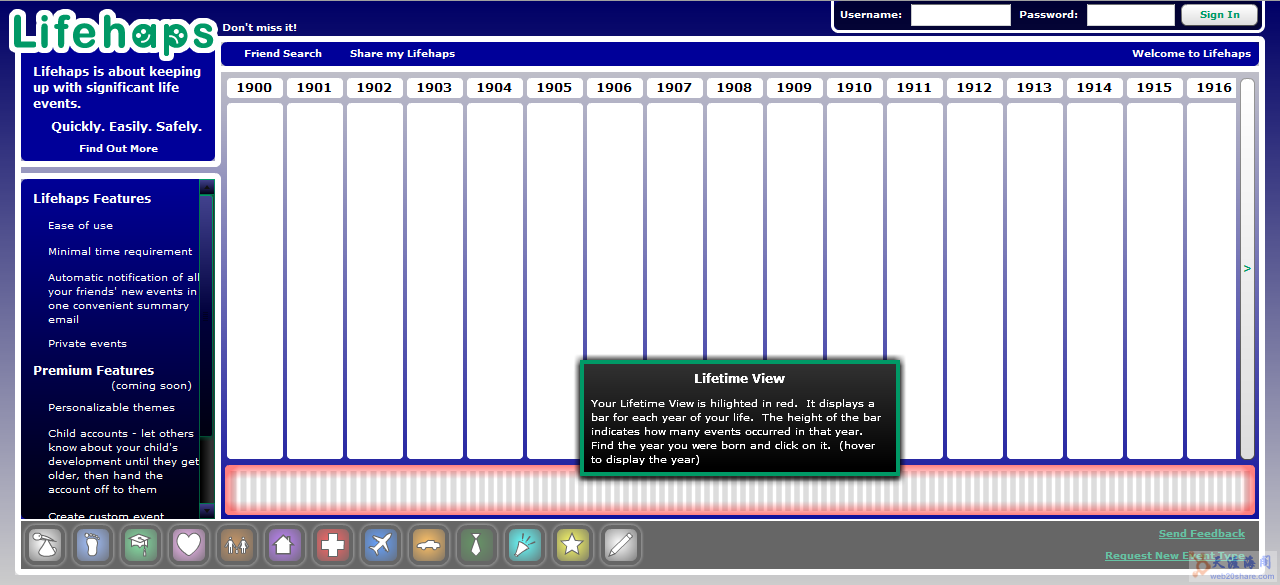Pick the heart relationship event icon
The image size is (1280, 585).
tap(189, 545)
